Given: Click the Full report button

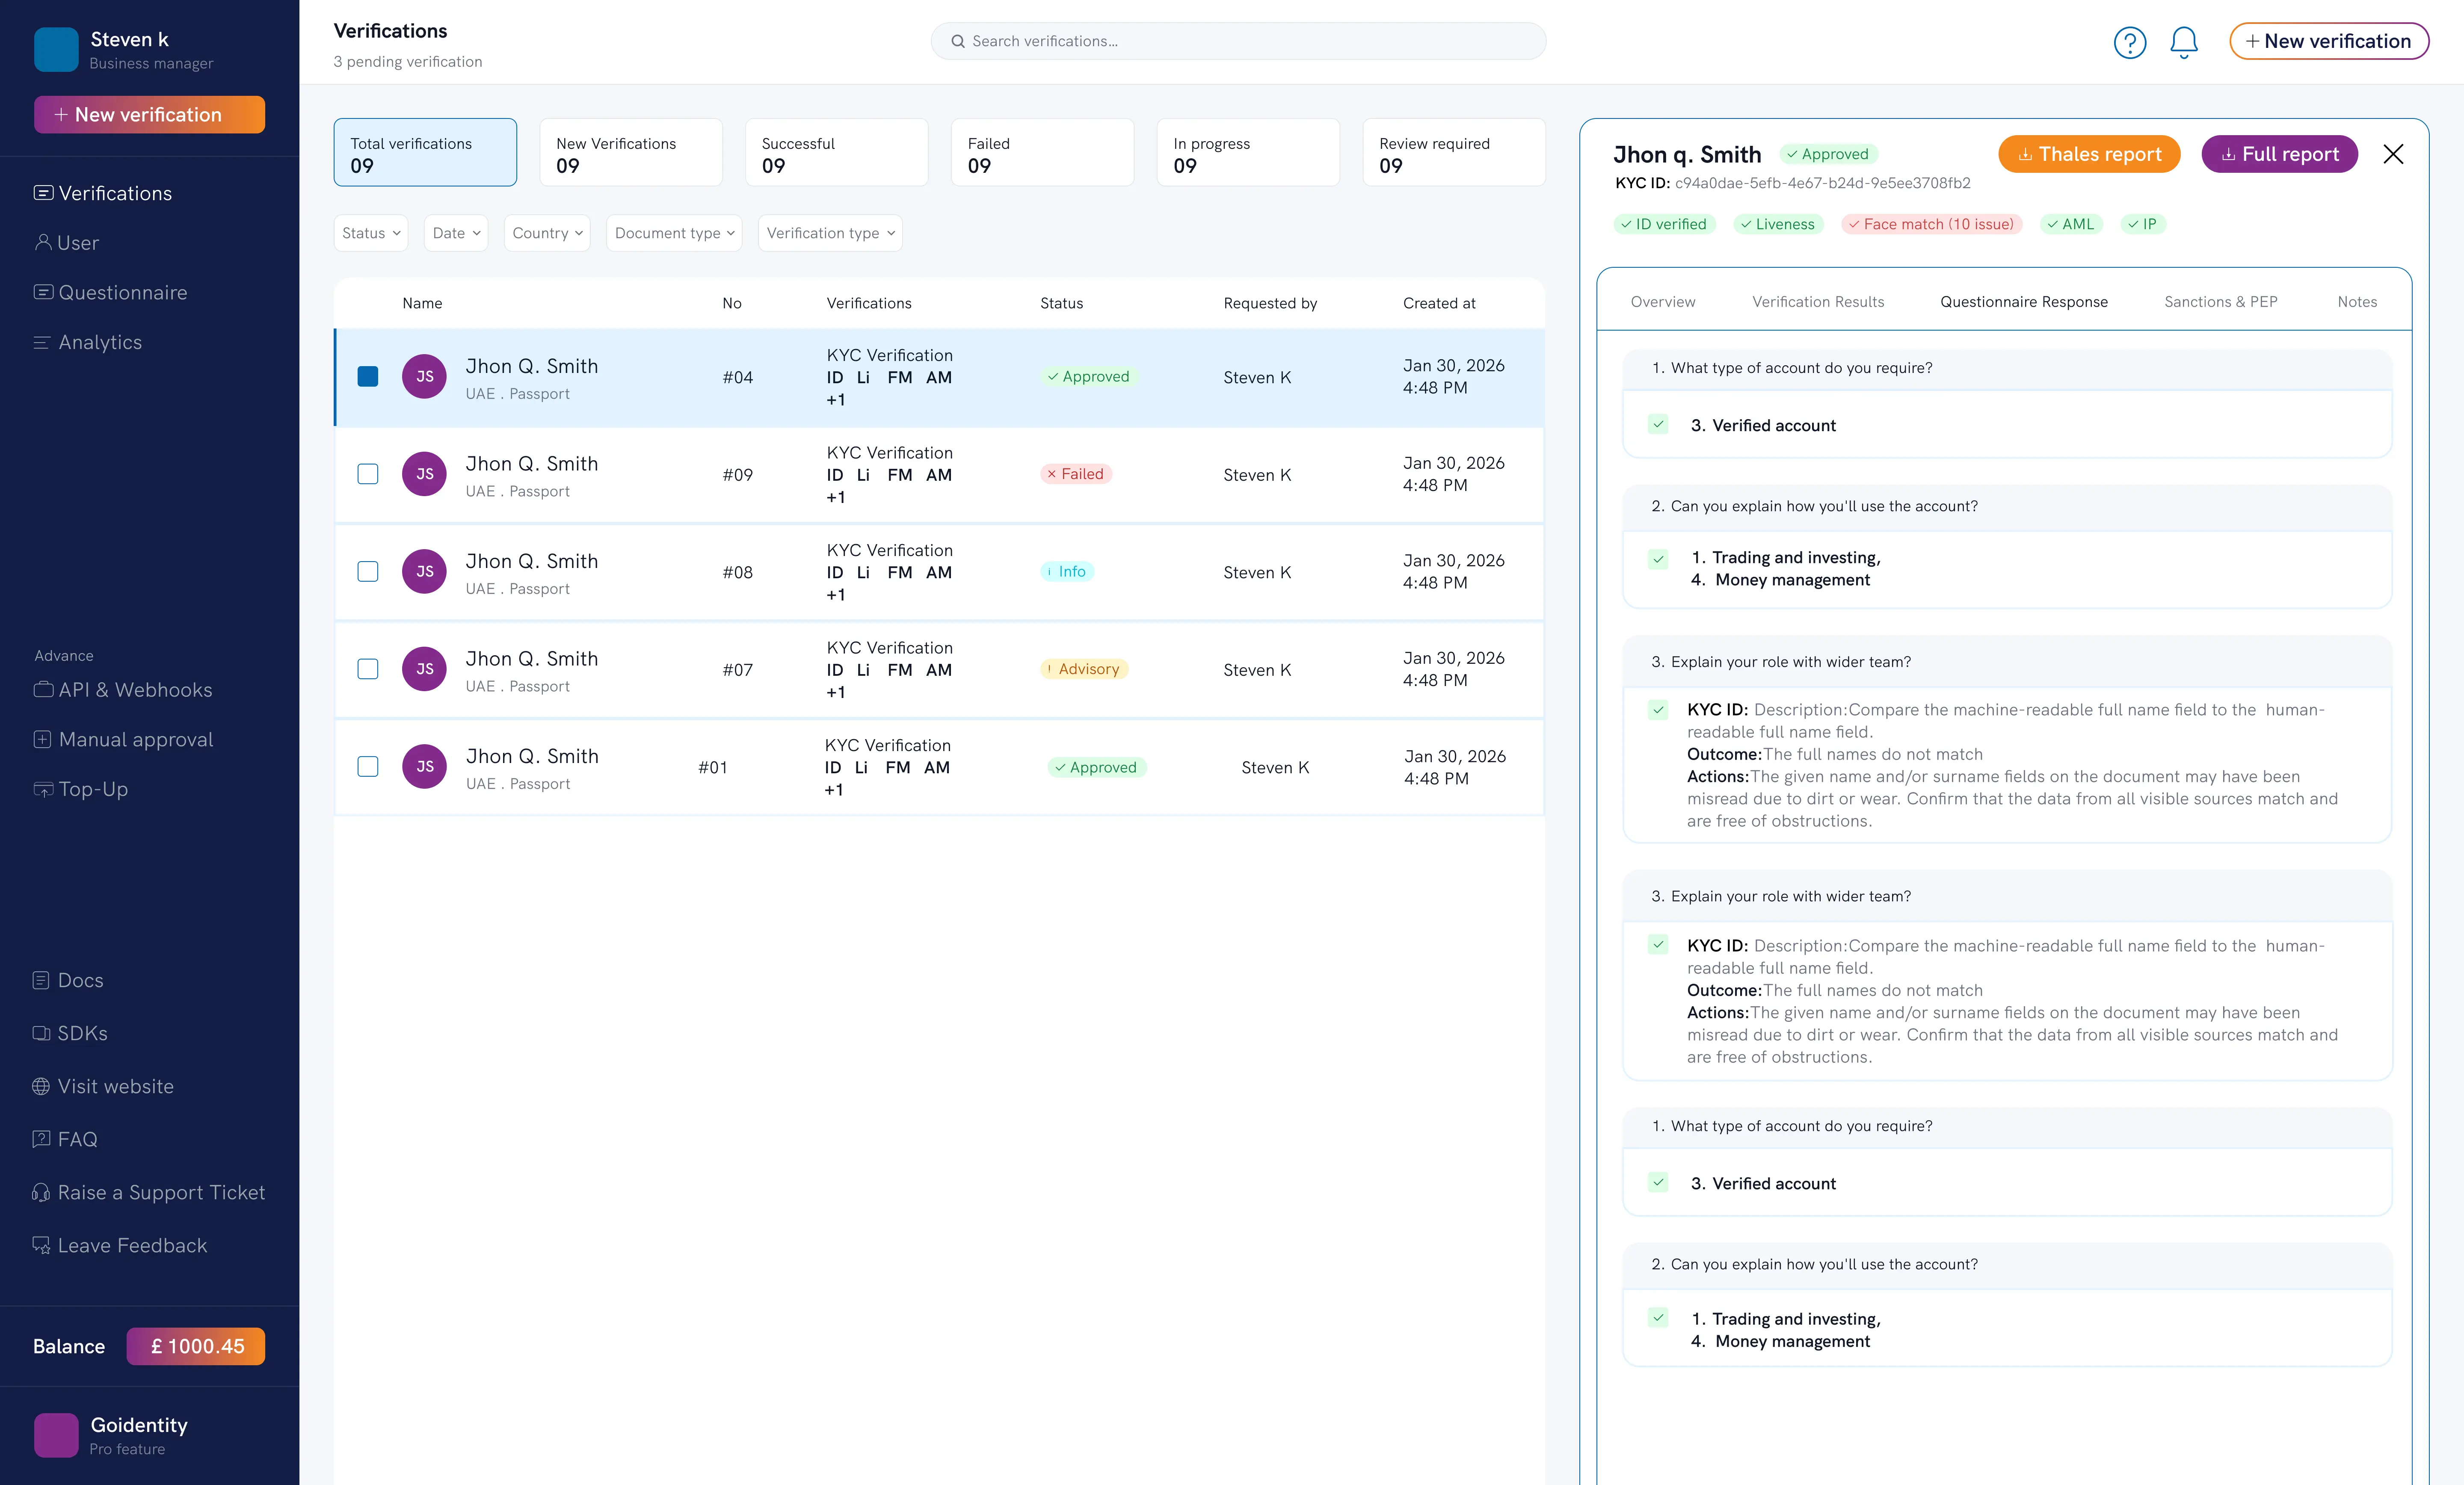Looking at the screenshot, I should click(2280, 154).
